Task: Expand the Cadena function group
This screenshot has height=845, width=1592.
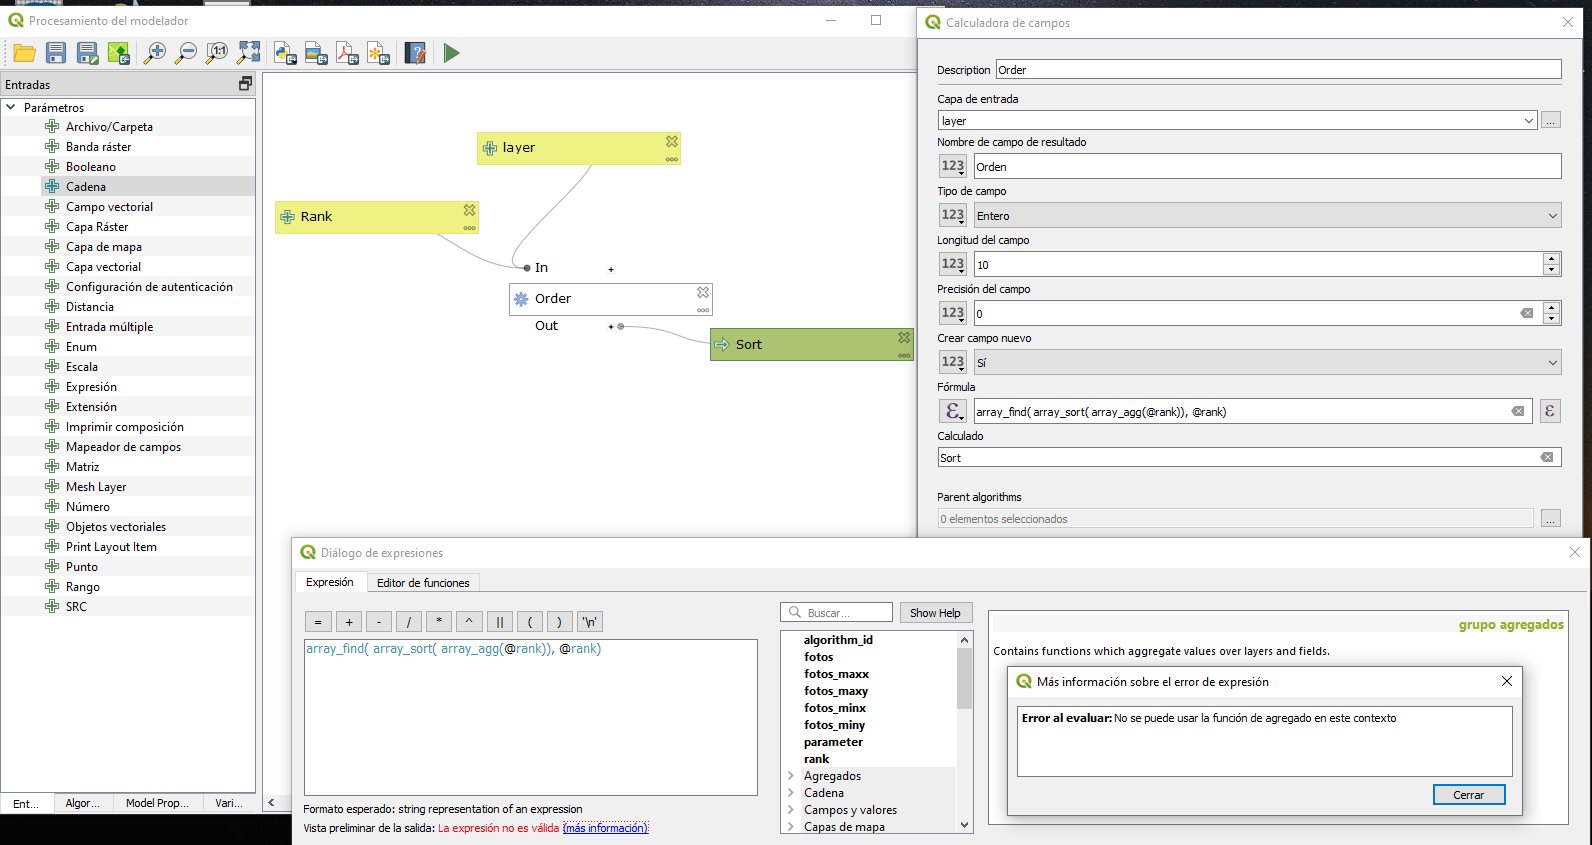Action: 791,793
